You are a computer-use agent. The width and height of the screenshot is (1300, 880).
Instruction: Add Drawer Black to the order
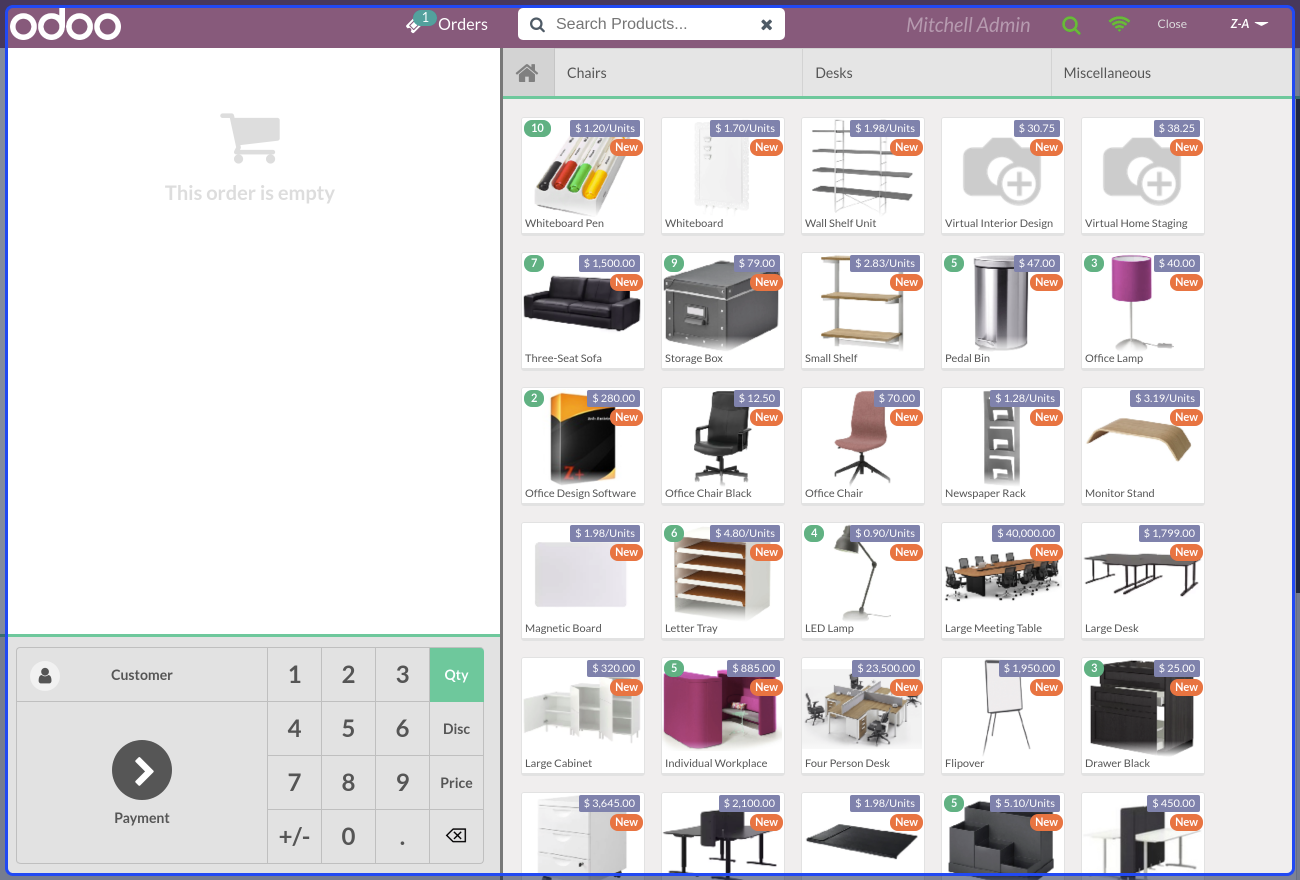coord(1143,716)
